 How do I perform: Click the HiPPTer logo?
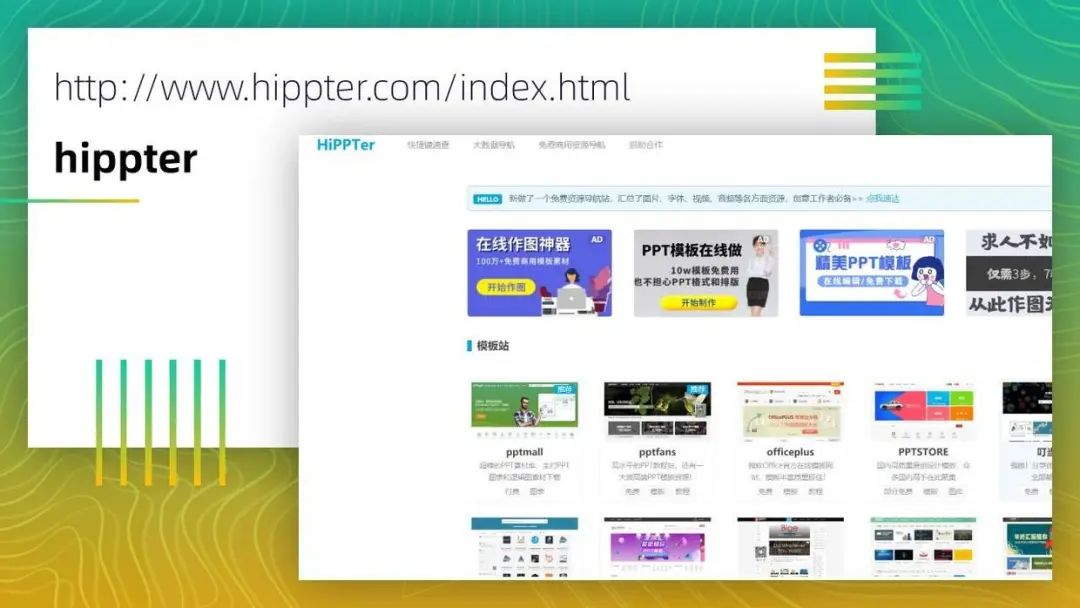(x=346, y=145)
